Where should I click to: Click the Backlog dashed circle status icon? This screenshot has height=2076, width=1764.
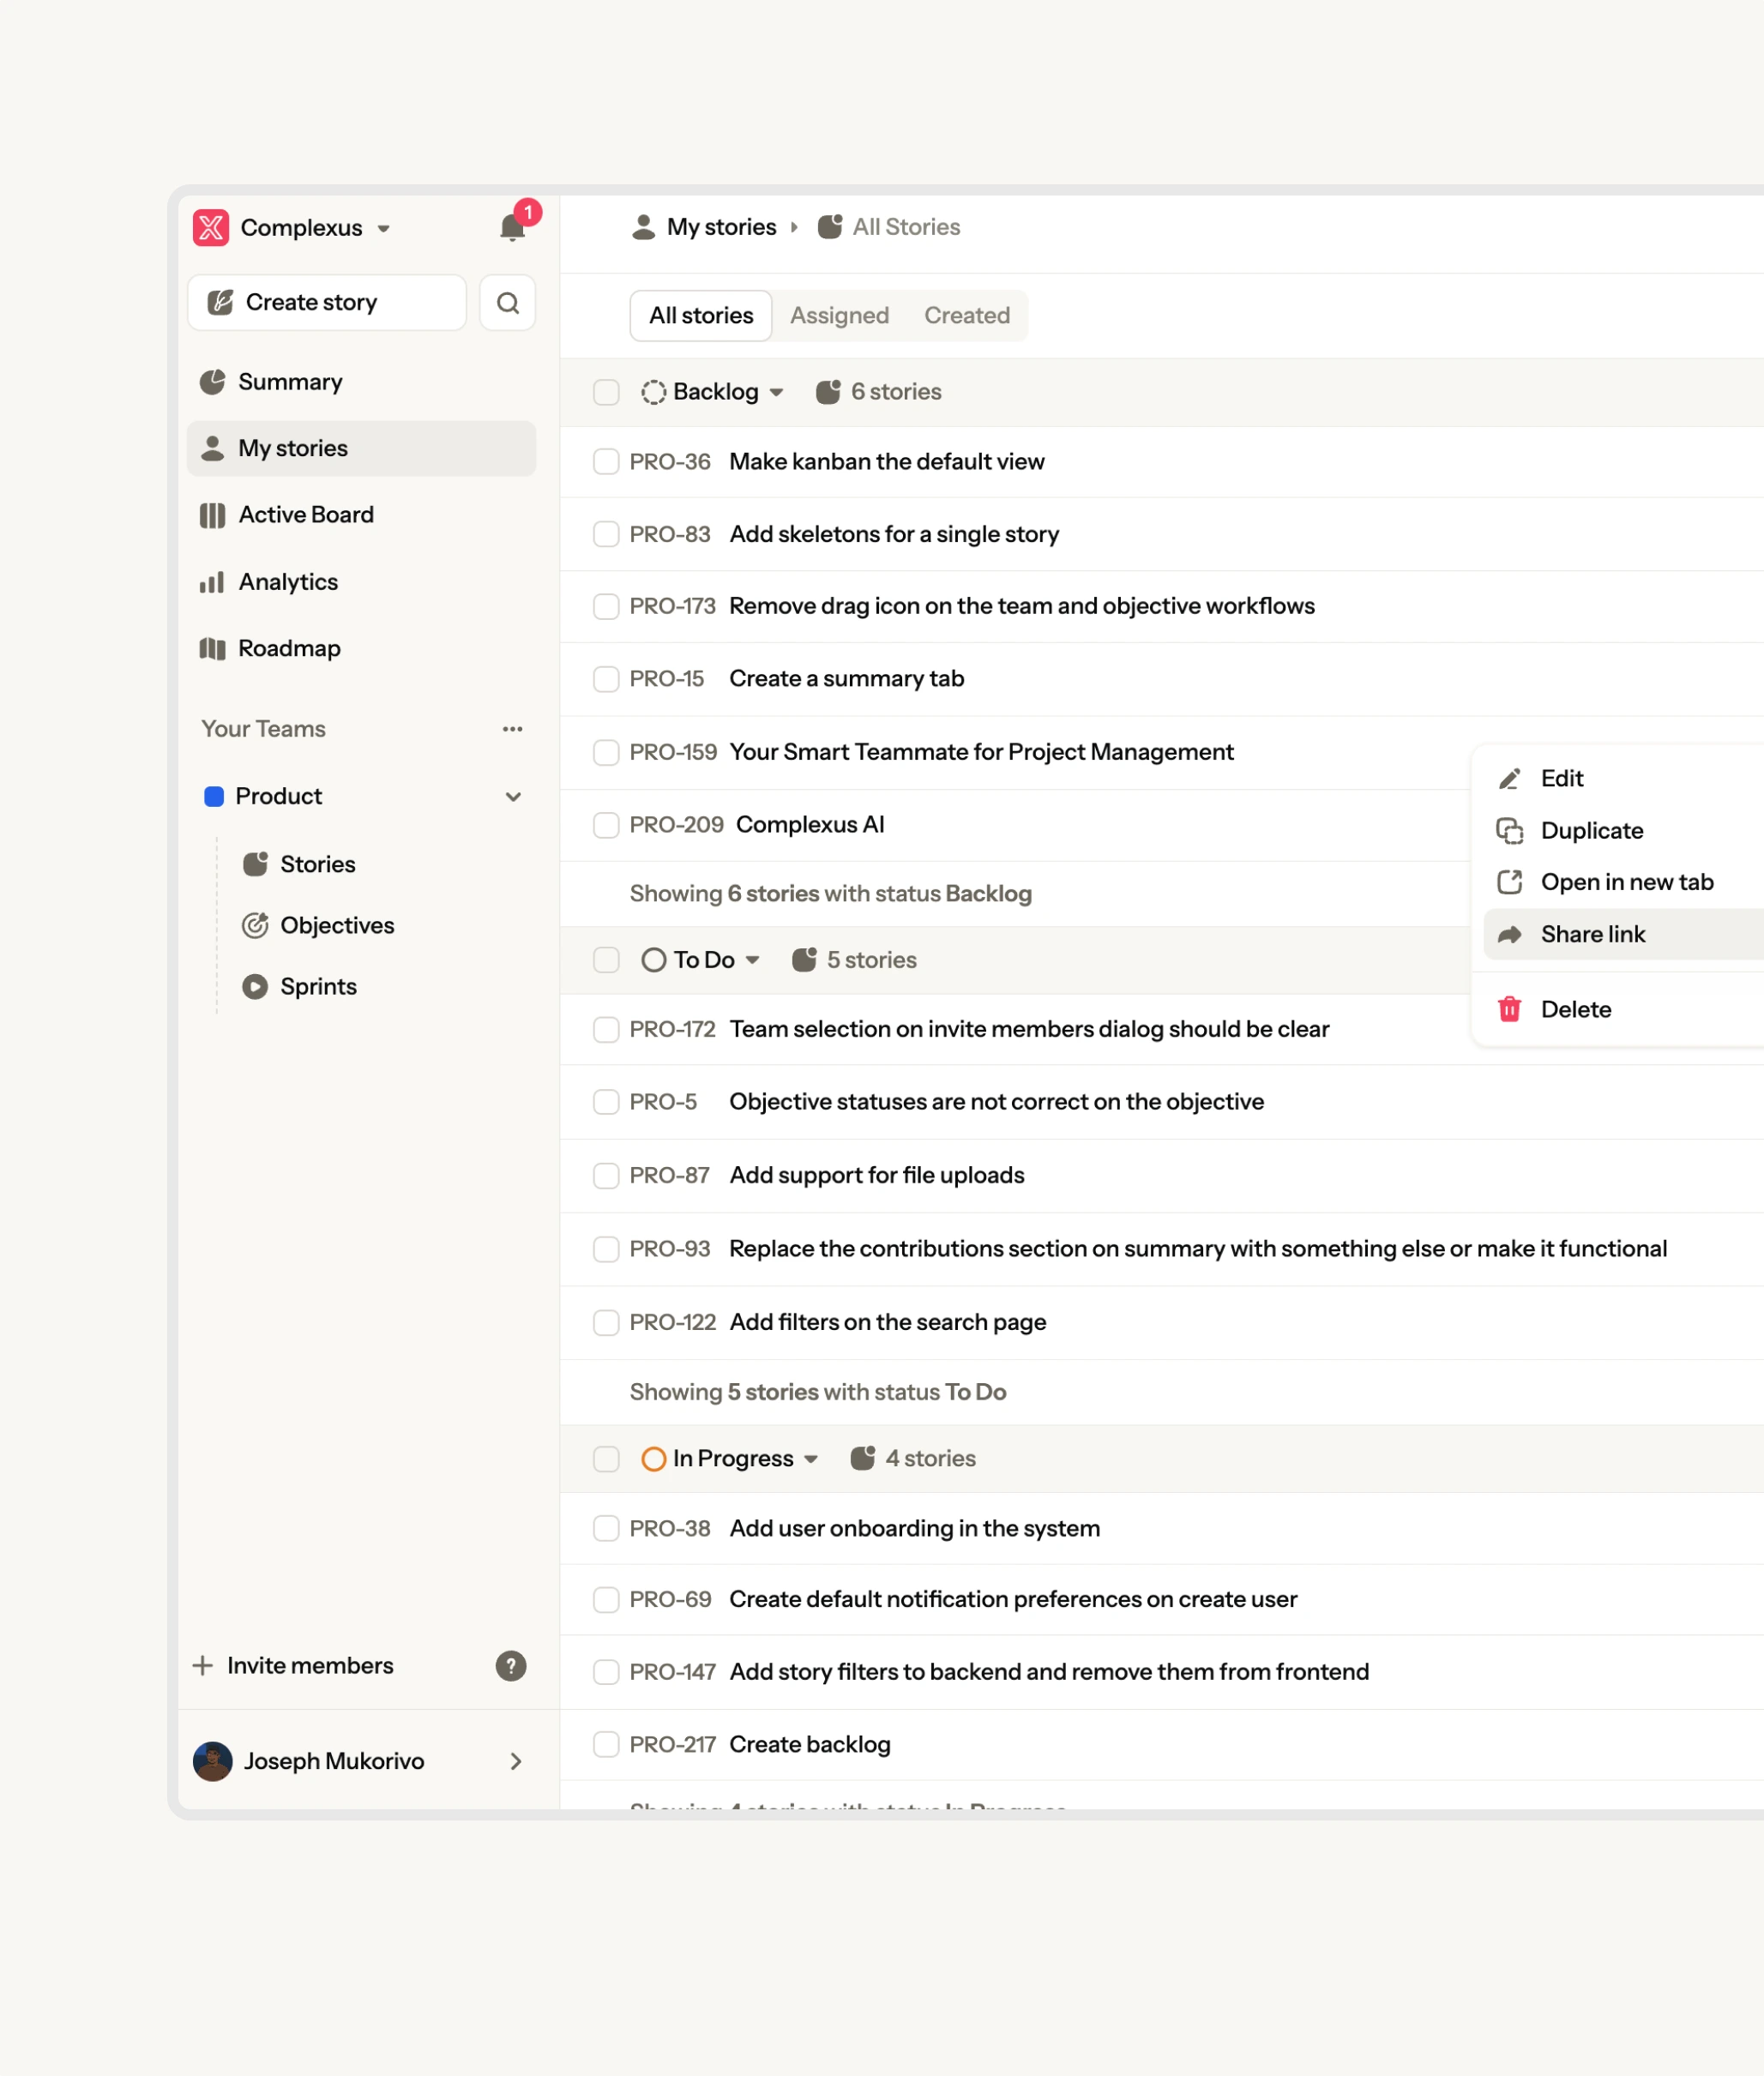click(654, 392)
